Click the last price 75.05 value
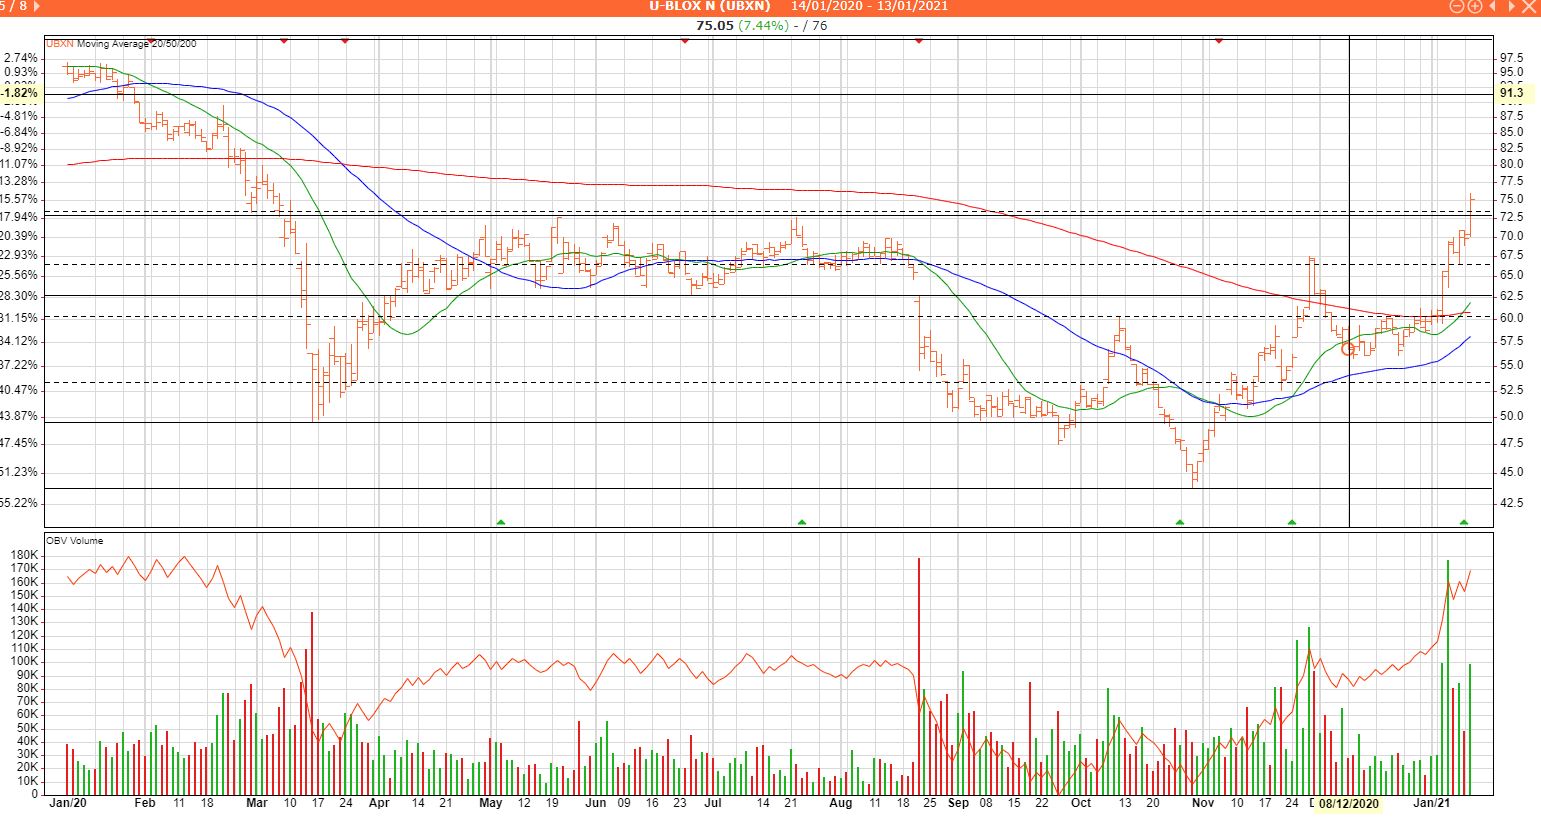Screen dimensions: 1541x817 [715, 25]
